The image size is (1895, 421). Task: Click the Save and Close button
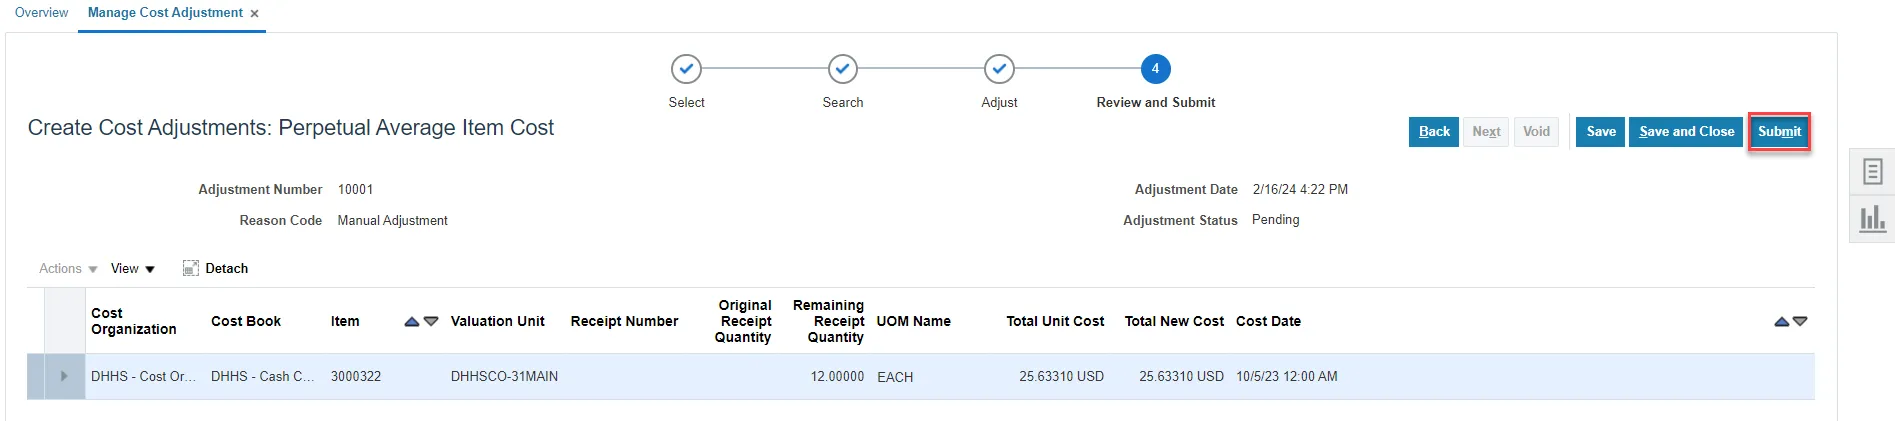pos(1686,132)
